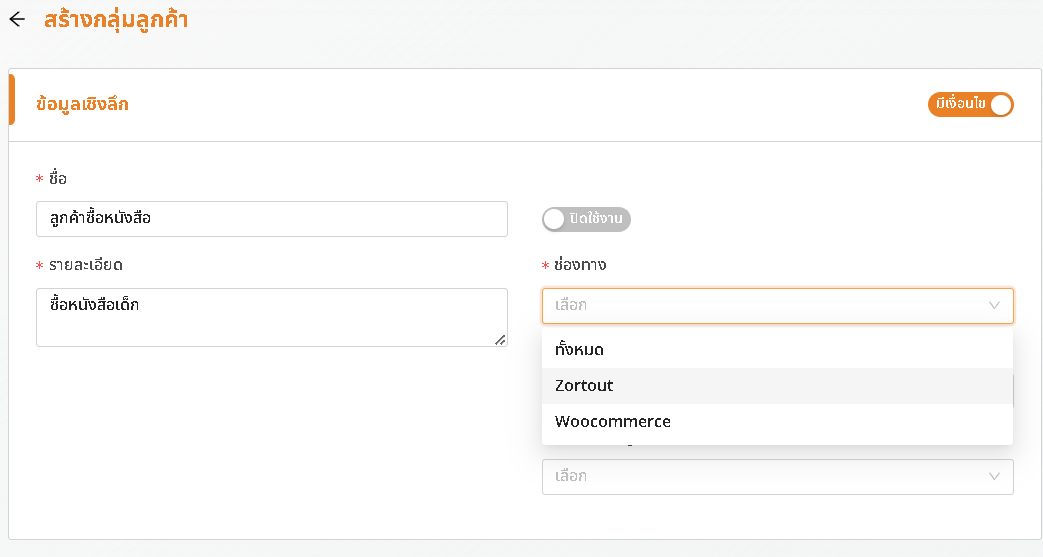1043x557 pixels.
Task: Click the textarea resize grip icon
Action: [500, 339]
